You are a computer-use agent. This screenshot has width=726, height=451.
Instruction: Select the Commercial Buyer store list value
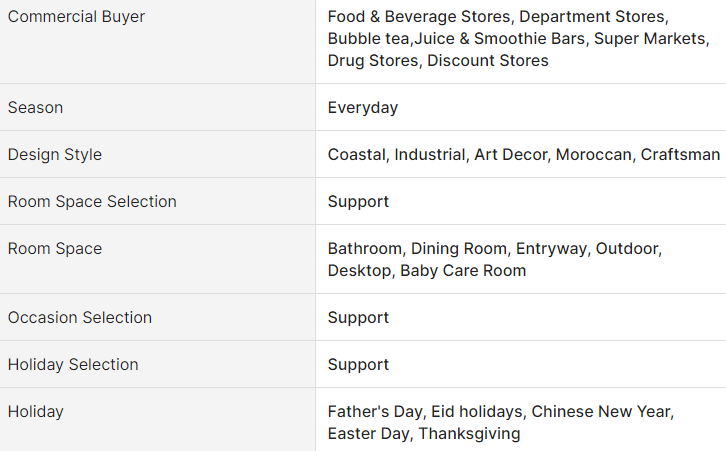(x=518, y=39)
